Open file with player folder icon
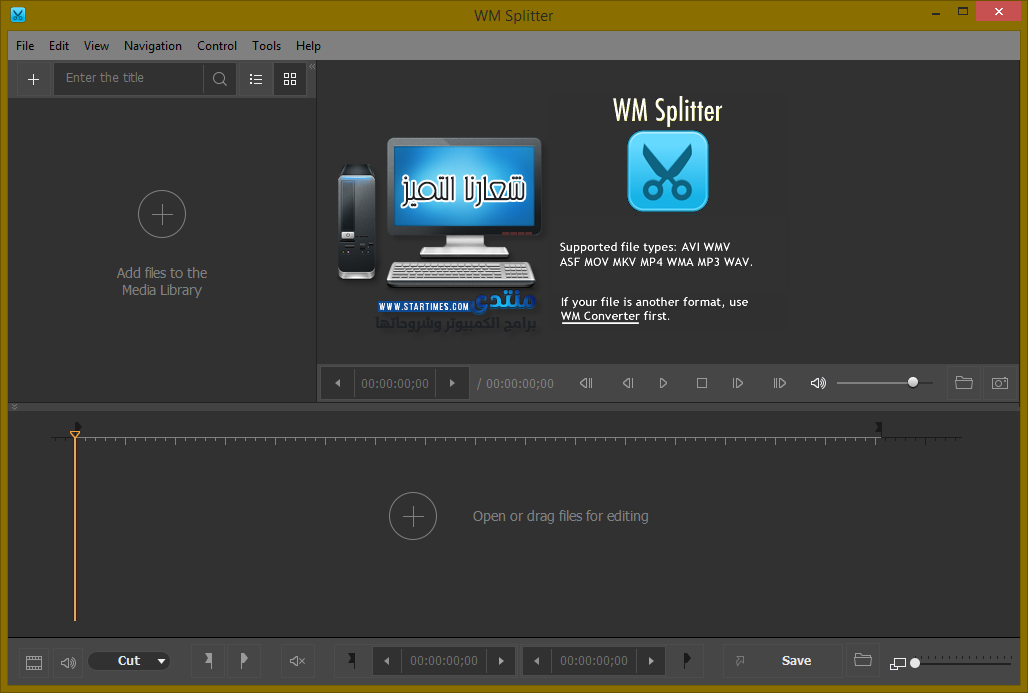The width and height of the screenshot is (1028, 693). click(x=964, y=383)
